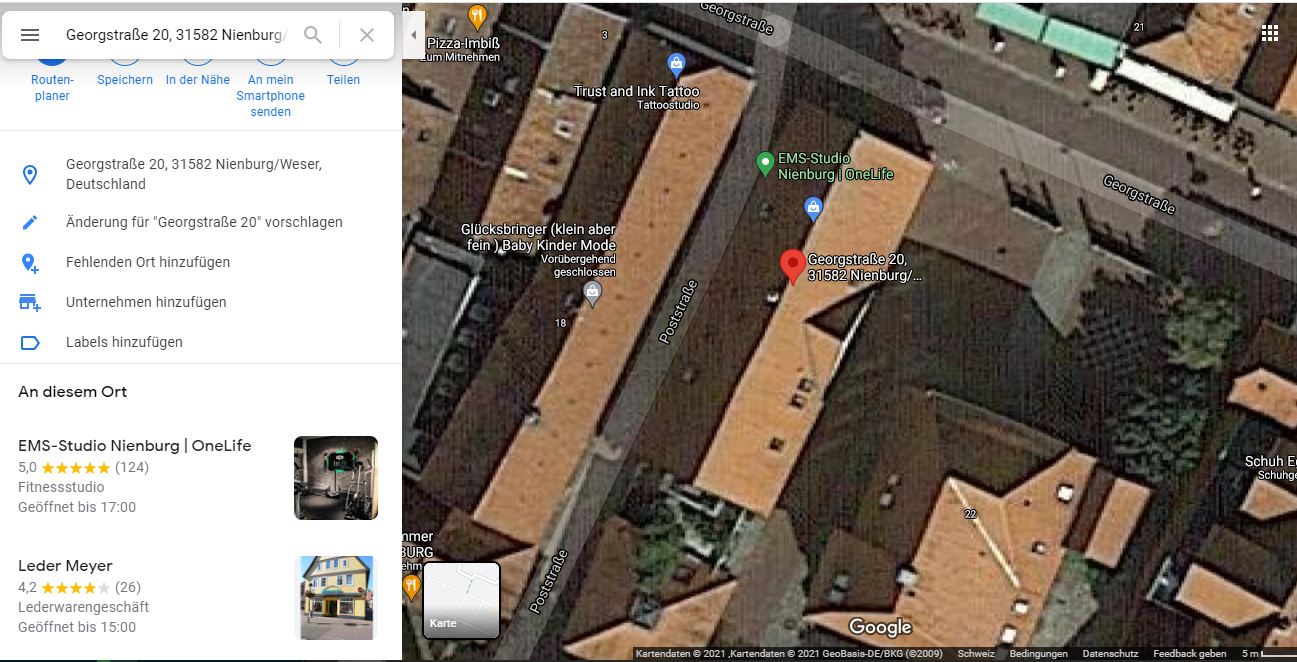Click the Feedback geben footer link
Viewport: 1297px width, 662px height.
click(x=1190, y=654)
